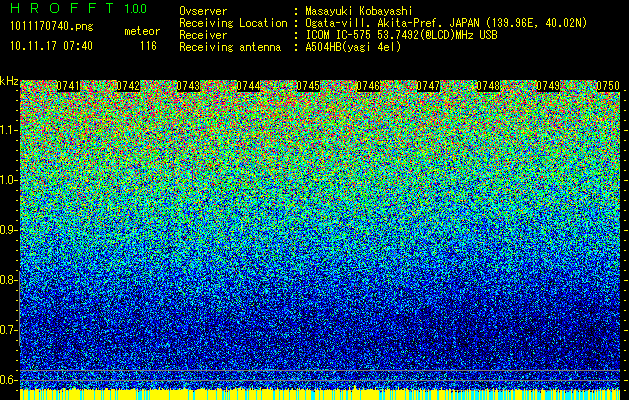Click the meteor count 116
Image resolution: width=629 pixels, height=400 pixels.
click(148, 46)
